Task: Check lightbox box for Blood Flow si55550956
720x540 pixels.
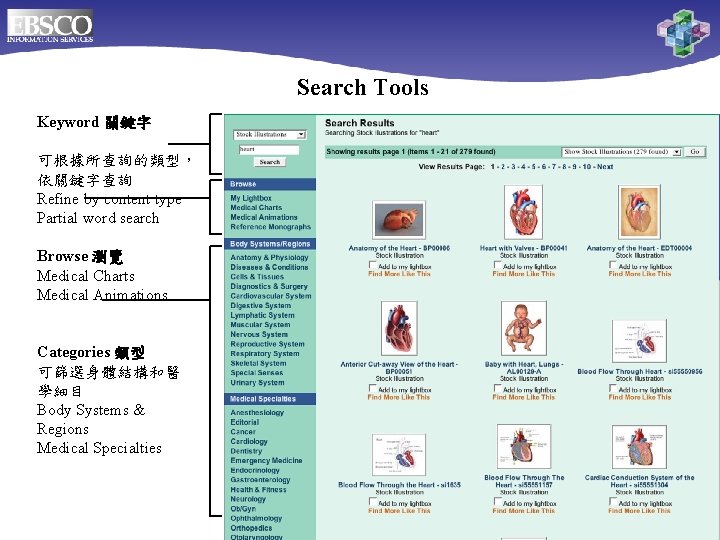Action: click(x=613, y=388)
